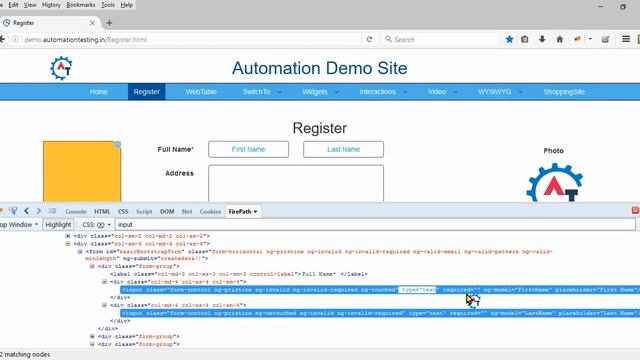The image size is (640, 360).
Task: Open a new tab with the plus button
Action: pyautogui.click(x=109, y=23)
